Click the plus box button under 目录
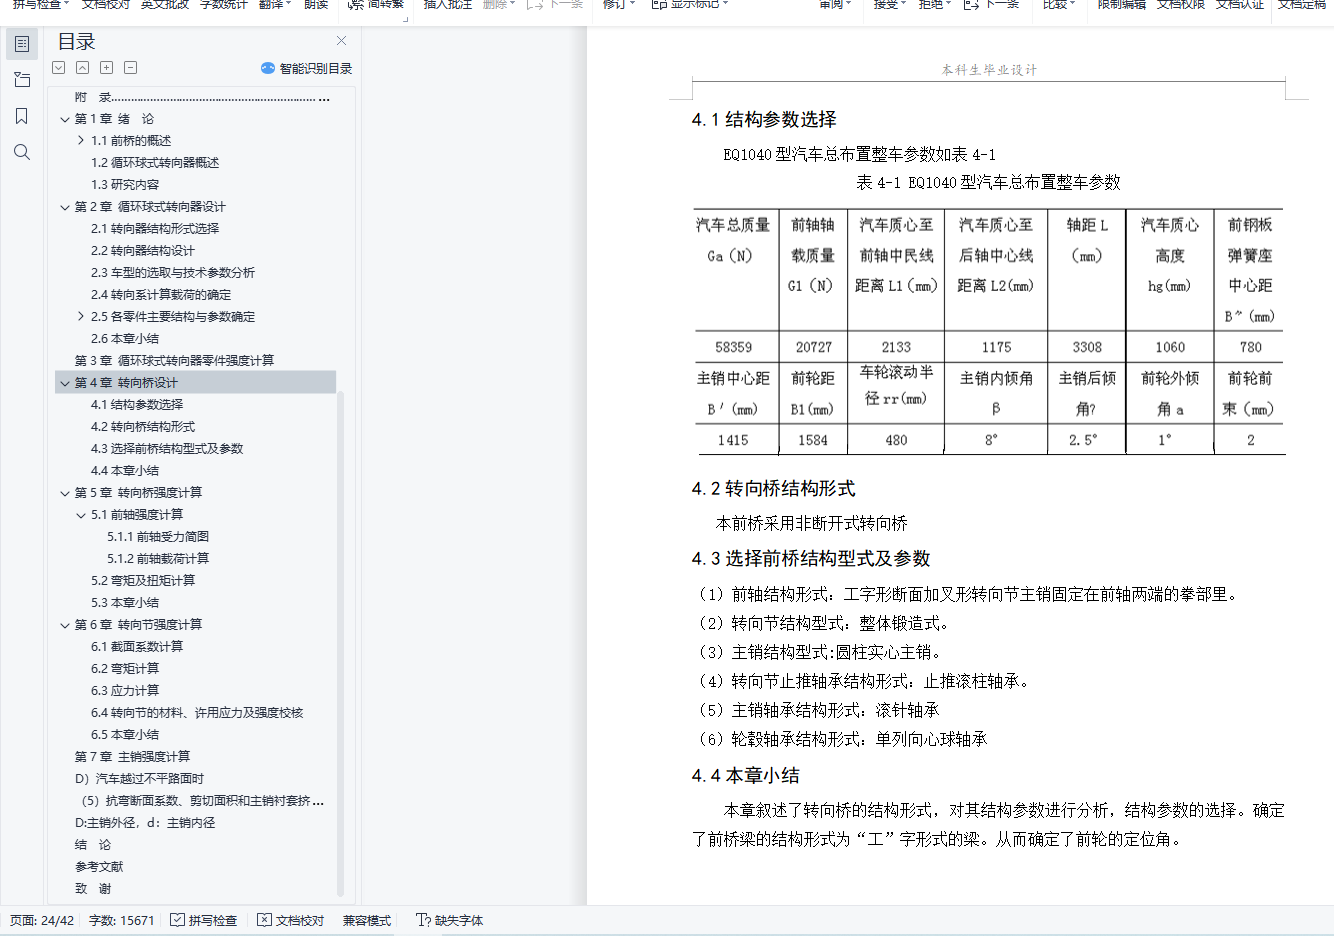The width and height of the screenshot is (1334, 936). point(107,68)
